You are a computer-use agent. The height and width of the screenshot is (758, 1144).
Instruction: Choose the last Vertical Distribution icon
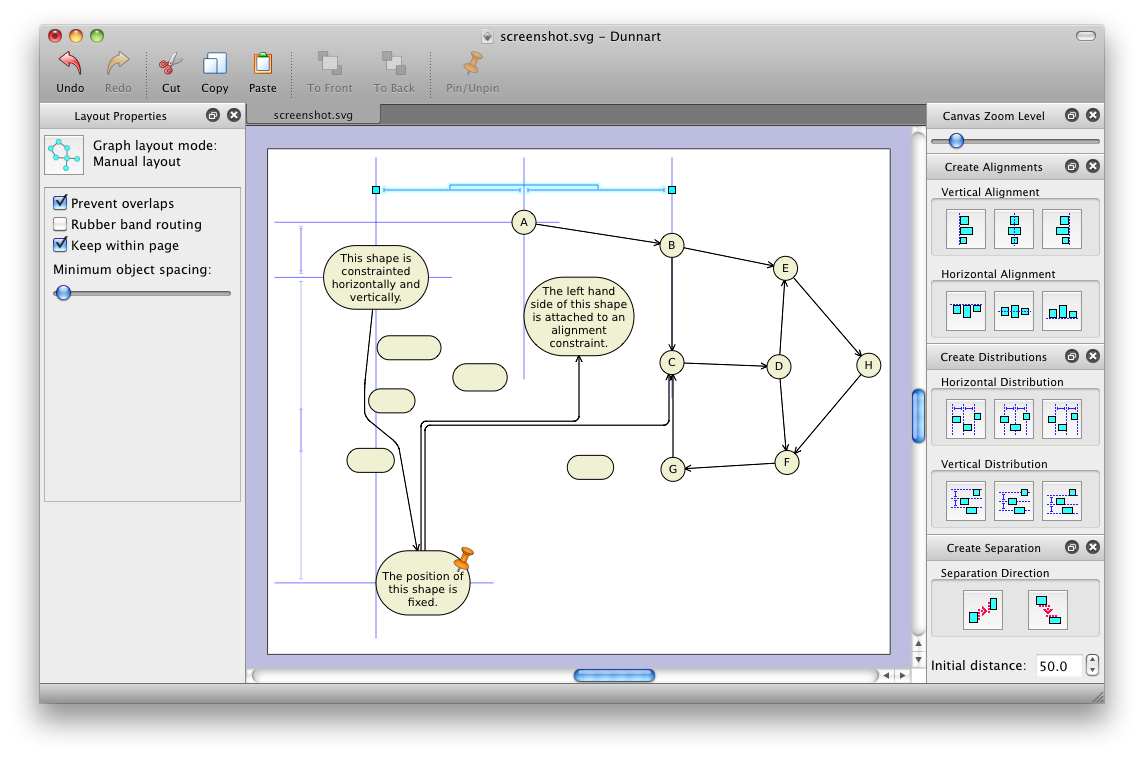tap(1062, 501)
